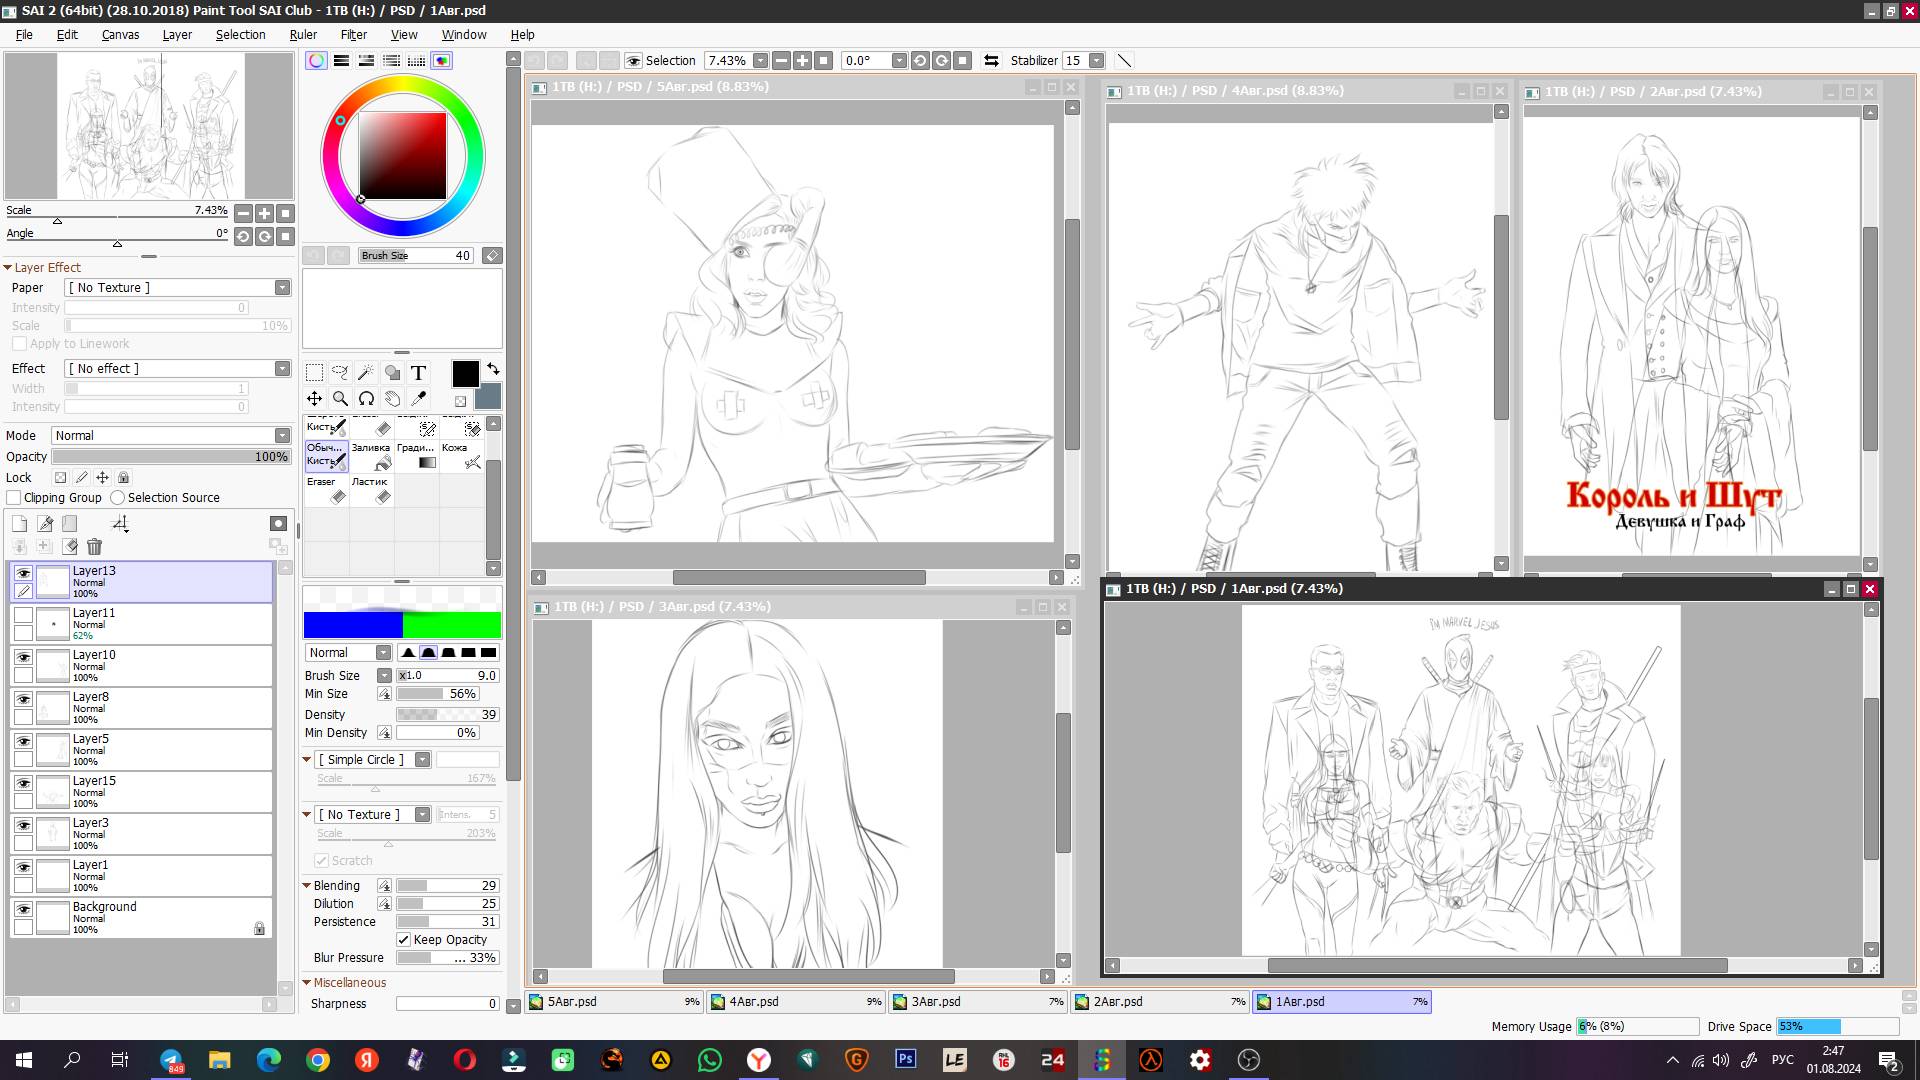This screenshot has height=1080, width=1920.
Task: Collapse the Layer Effect section
Action: pyautogui.click(x=7, y=267)
